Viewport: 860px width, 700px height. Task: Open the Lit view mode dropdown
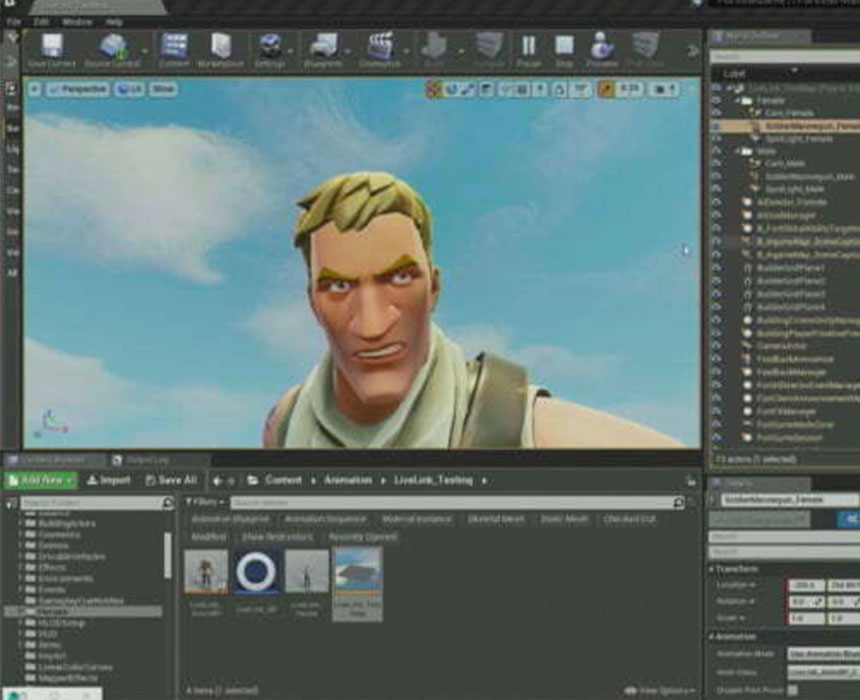(x=129, y=89)
